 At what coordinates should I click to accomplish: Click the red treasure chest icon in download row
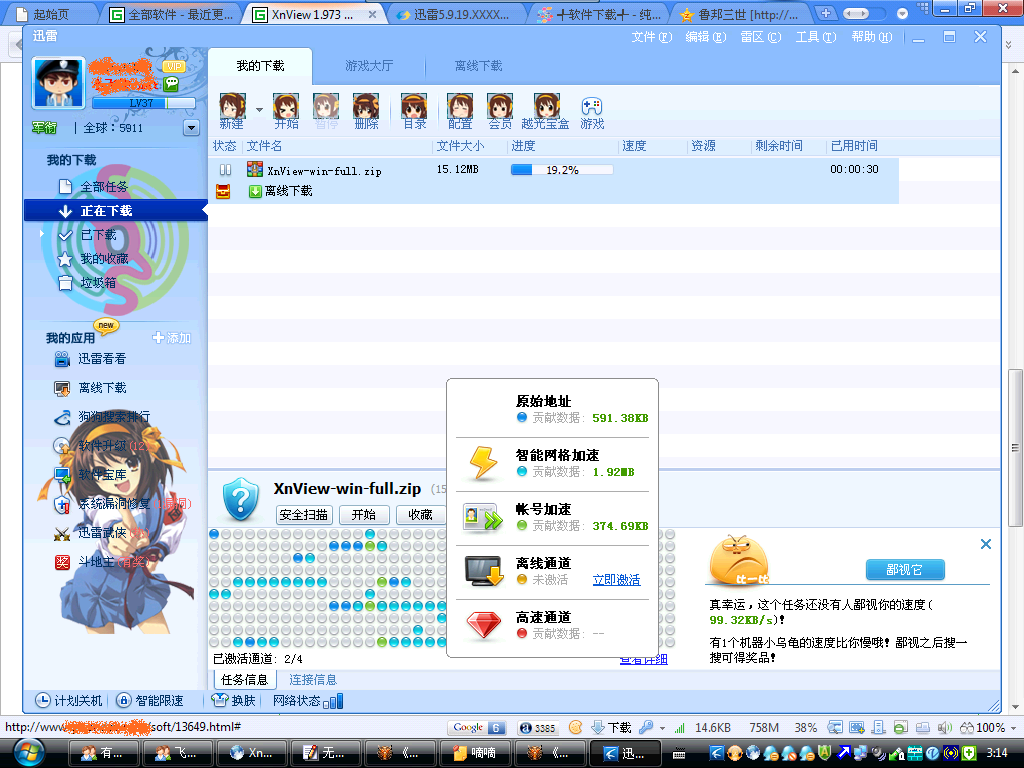pos(223,191)
